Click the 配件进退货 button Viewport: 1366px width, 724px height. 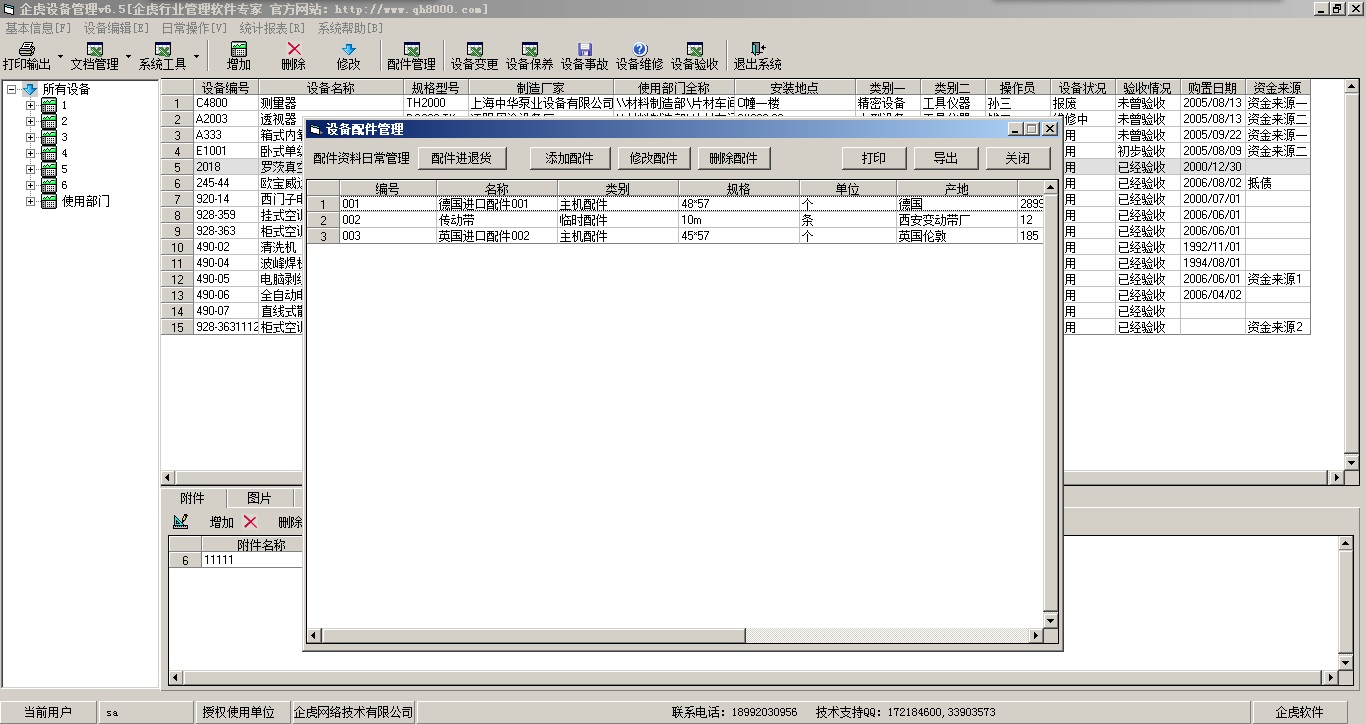pyautogui.click(x=462, y=158)
